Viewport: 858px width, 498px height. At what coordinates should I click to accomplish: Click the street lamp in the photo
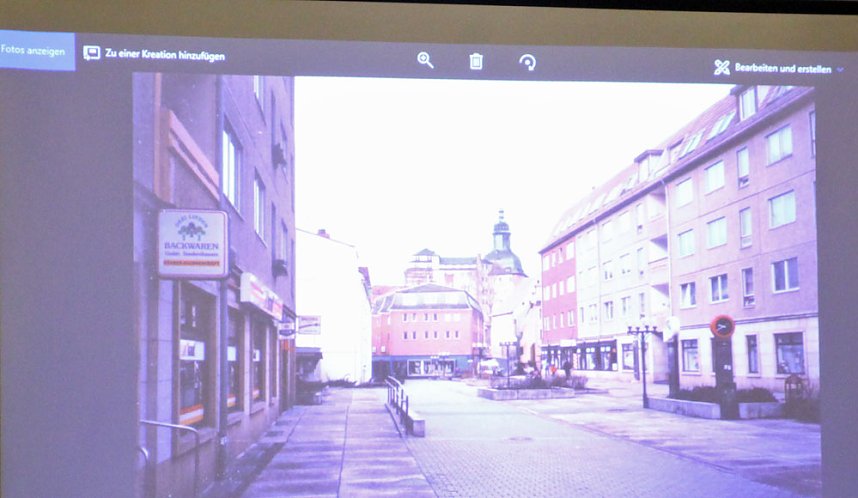[642, 360]
